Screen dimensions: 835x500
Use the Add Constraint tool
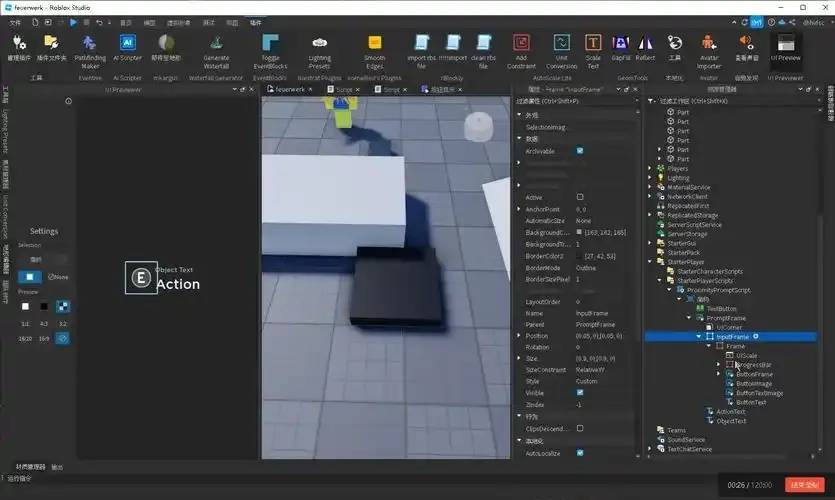click(x=521, y=51)
